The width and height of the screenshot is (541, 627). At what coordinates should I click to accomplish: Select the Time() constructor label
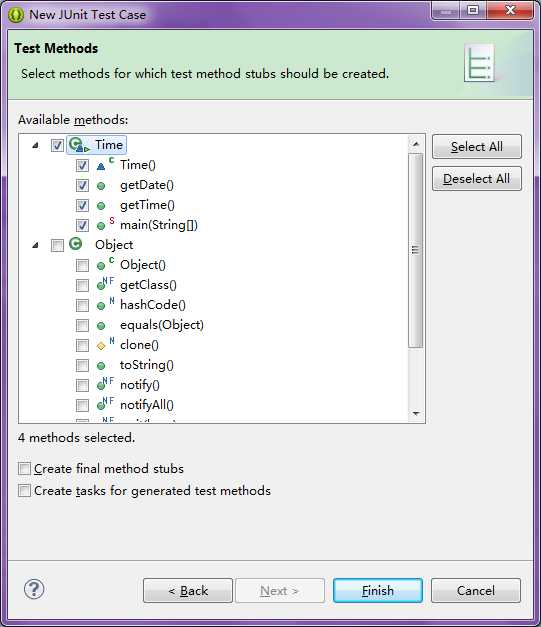[138, 165]
